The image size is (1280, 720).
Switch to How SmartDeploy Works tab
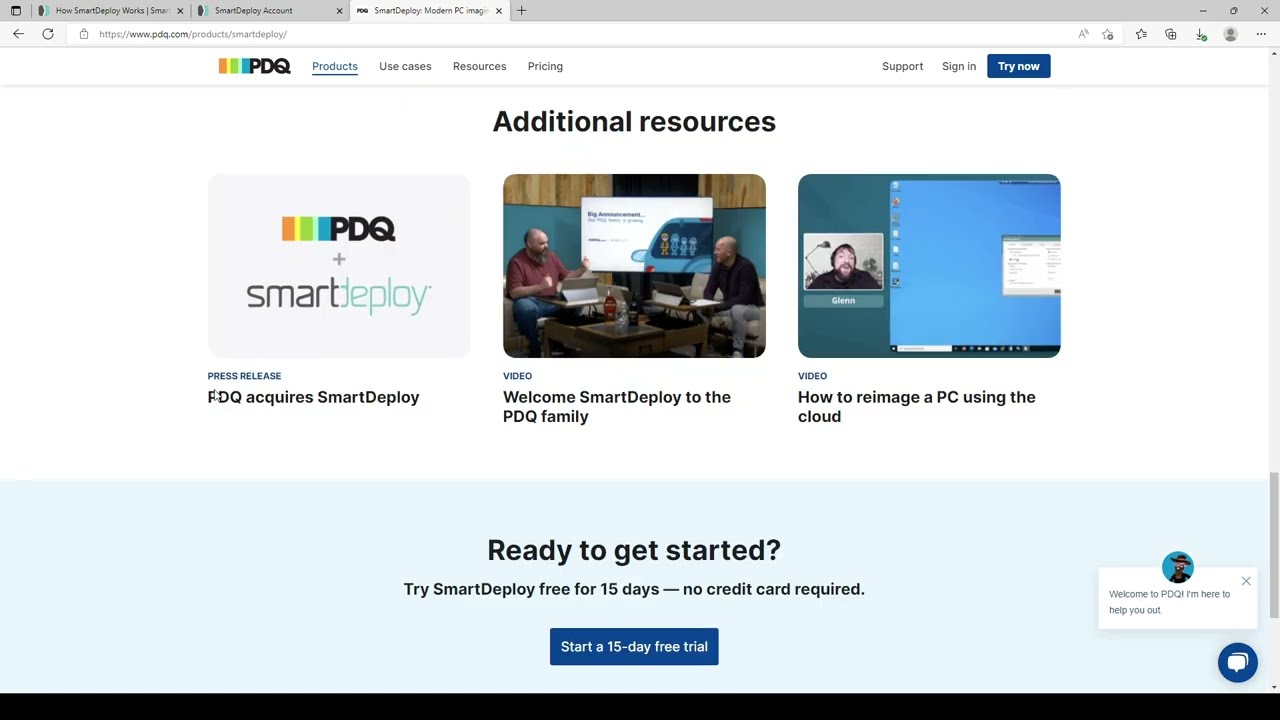coord(110,10)
